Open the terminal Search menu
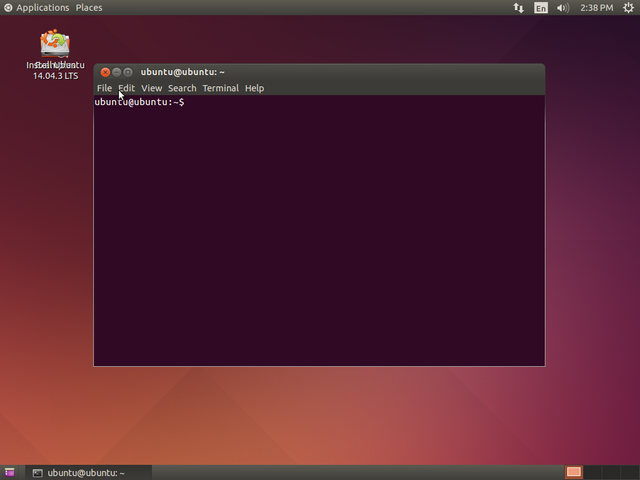This screenshot has height=480, width=640. pos(182,88)
